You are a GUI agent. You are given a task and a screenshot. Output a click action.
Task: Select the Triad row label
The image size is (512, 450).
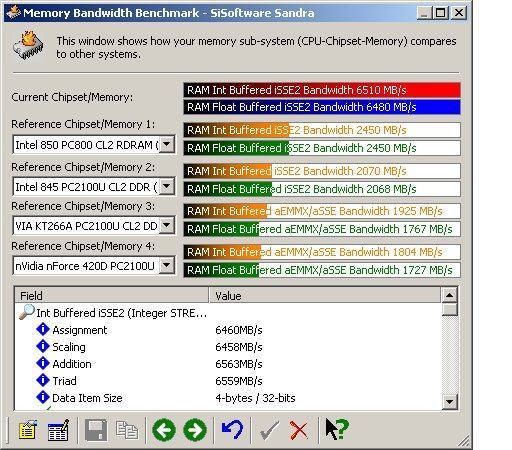click(64, 381)
